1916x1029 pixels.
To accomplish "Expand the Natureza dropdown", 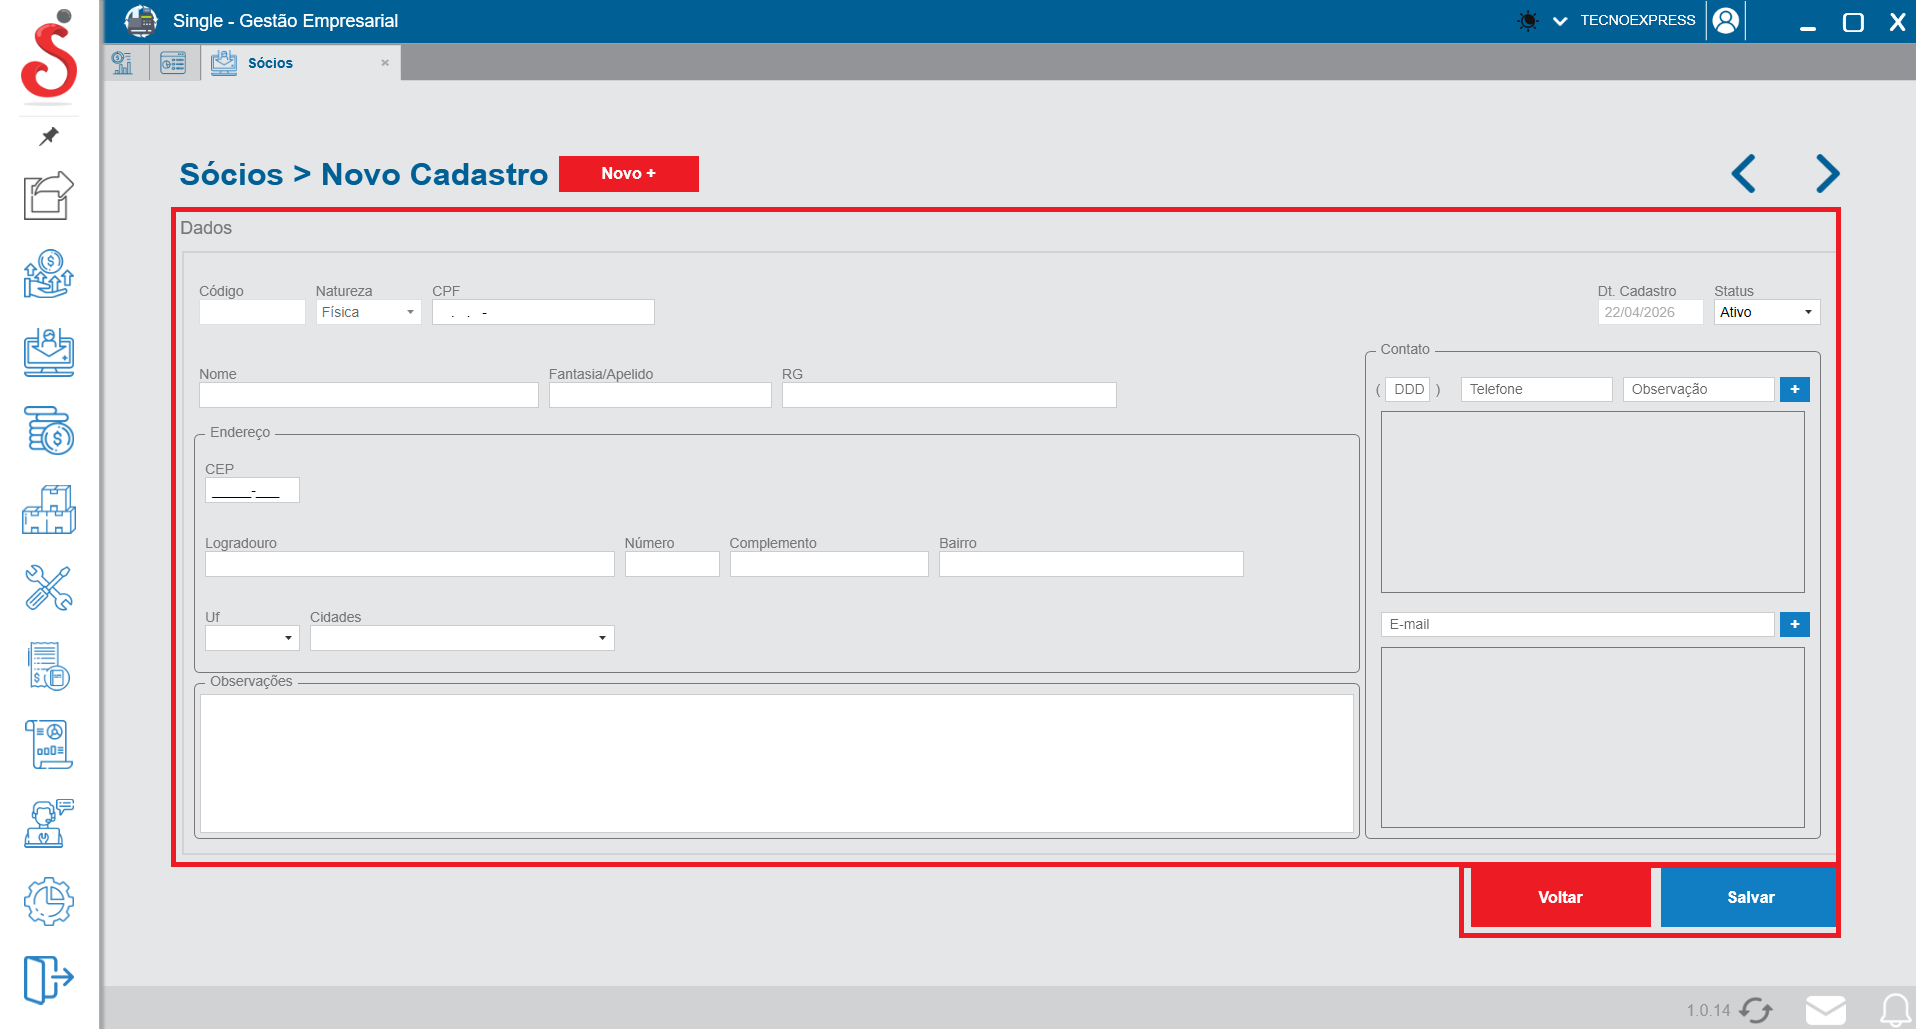I will coord(409,313).
